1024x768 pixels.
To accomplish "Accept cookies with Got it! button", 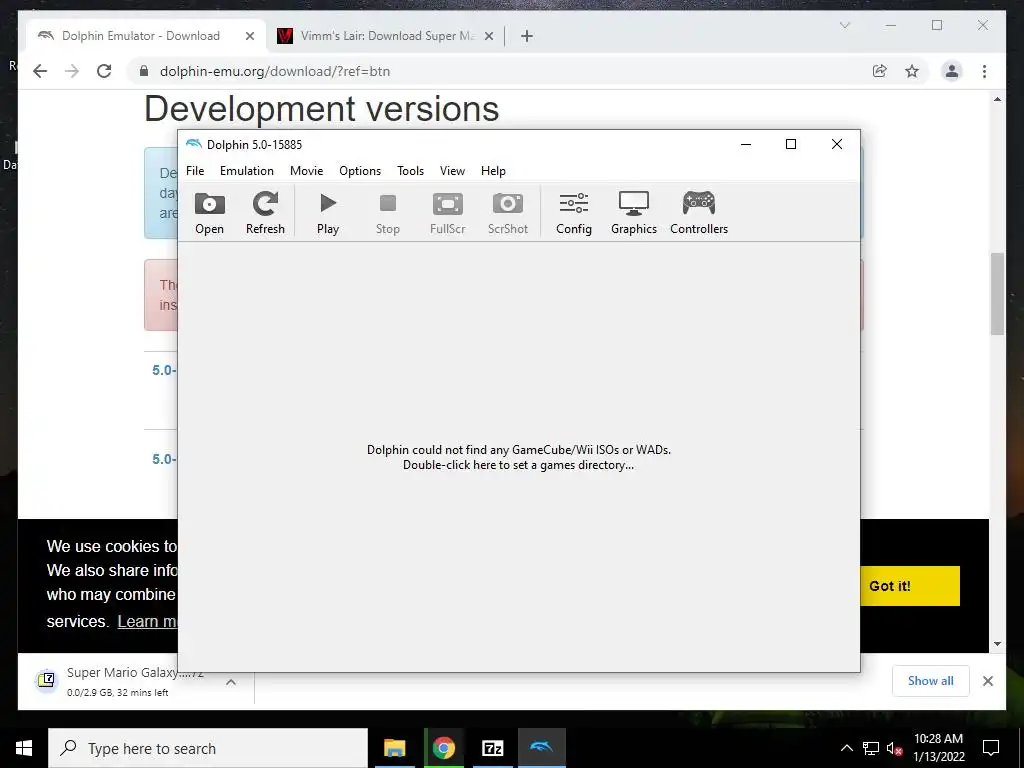I will (x=909, y=586).
